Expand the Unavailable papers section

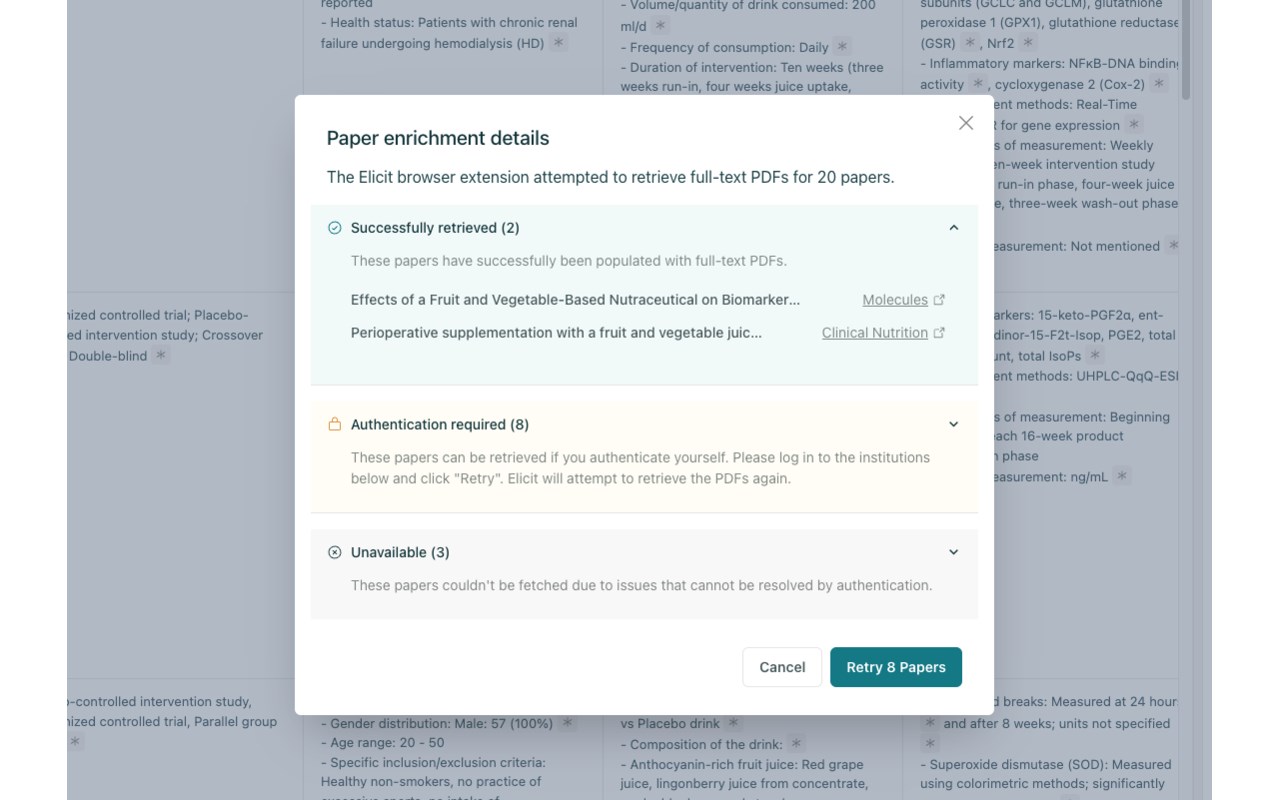click(x=953, y=552)
